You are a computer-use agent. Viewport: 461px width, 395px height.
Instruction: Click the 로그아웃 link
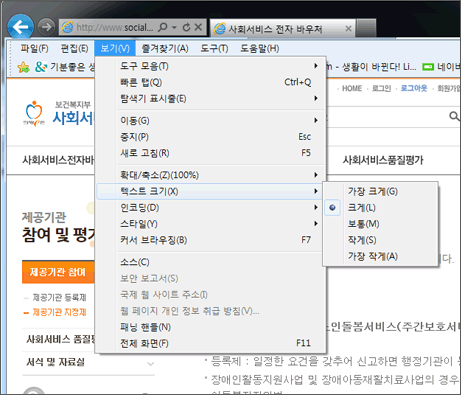(x=414, y=88)
